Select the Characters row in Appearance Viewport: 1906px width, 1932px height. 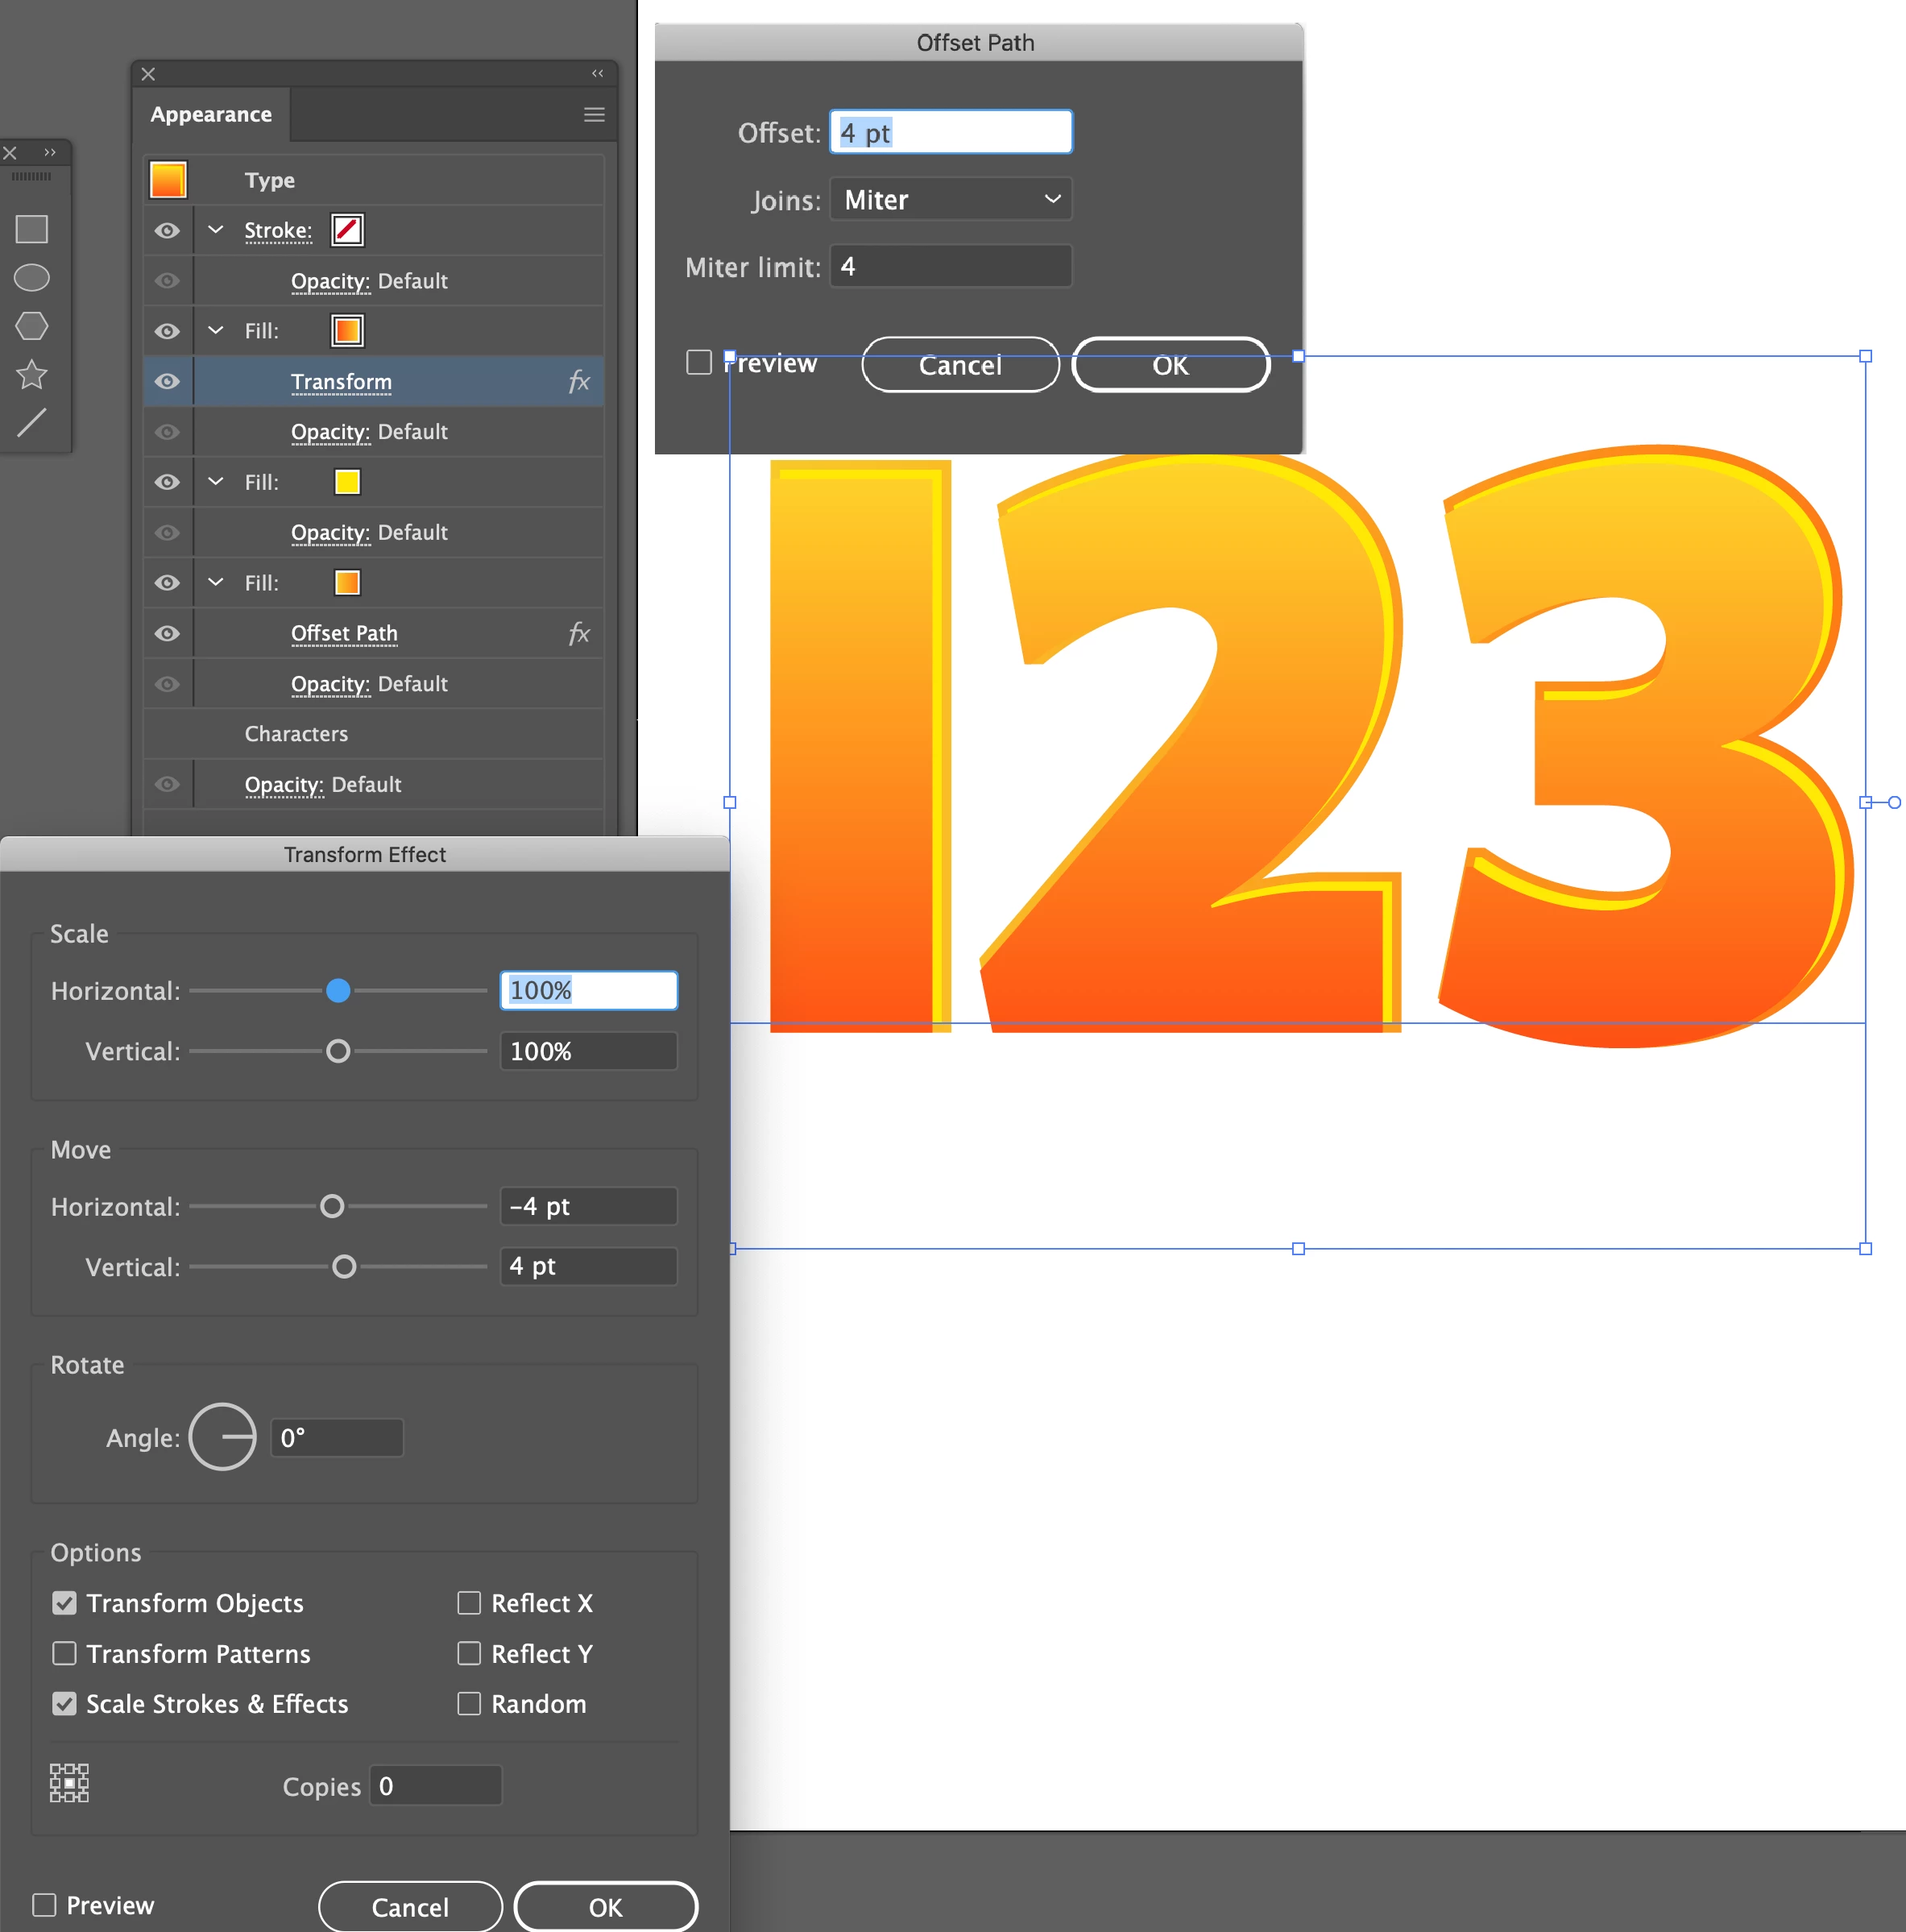(297, 734)
